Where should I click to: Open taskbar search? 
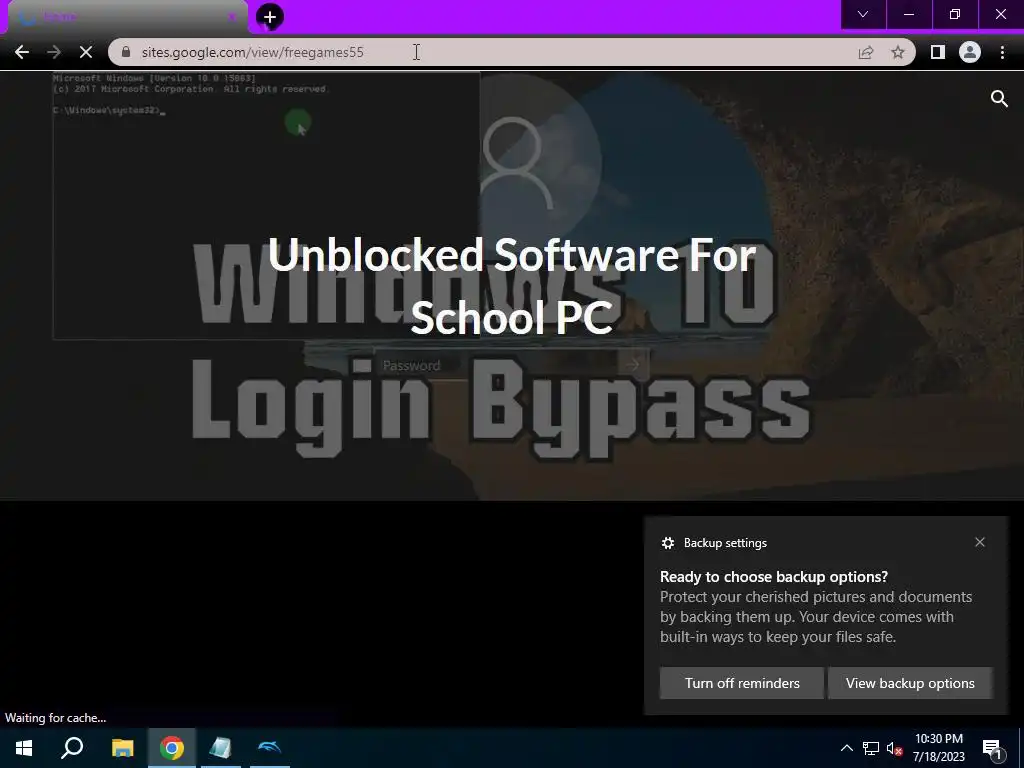click(72, 748)
